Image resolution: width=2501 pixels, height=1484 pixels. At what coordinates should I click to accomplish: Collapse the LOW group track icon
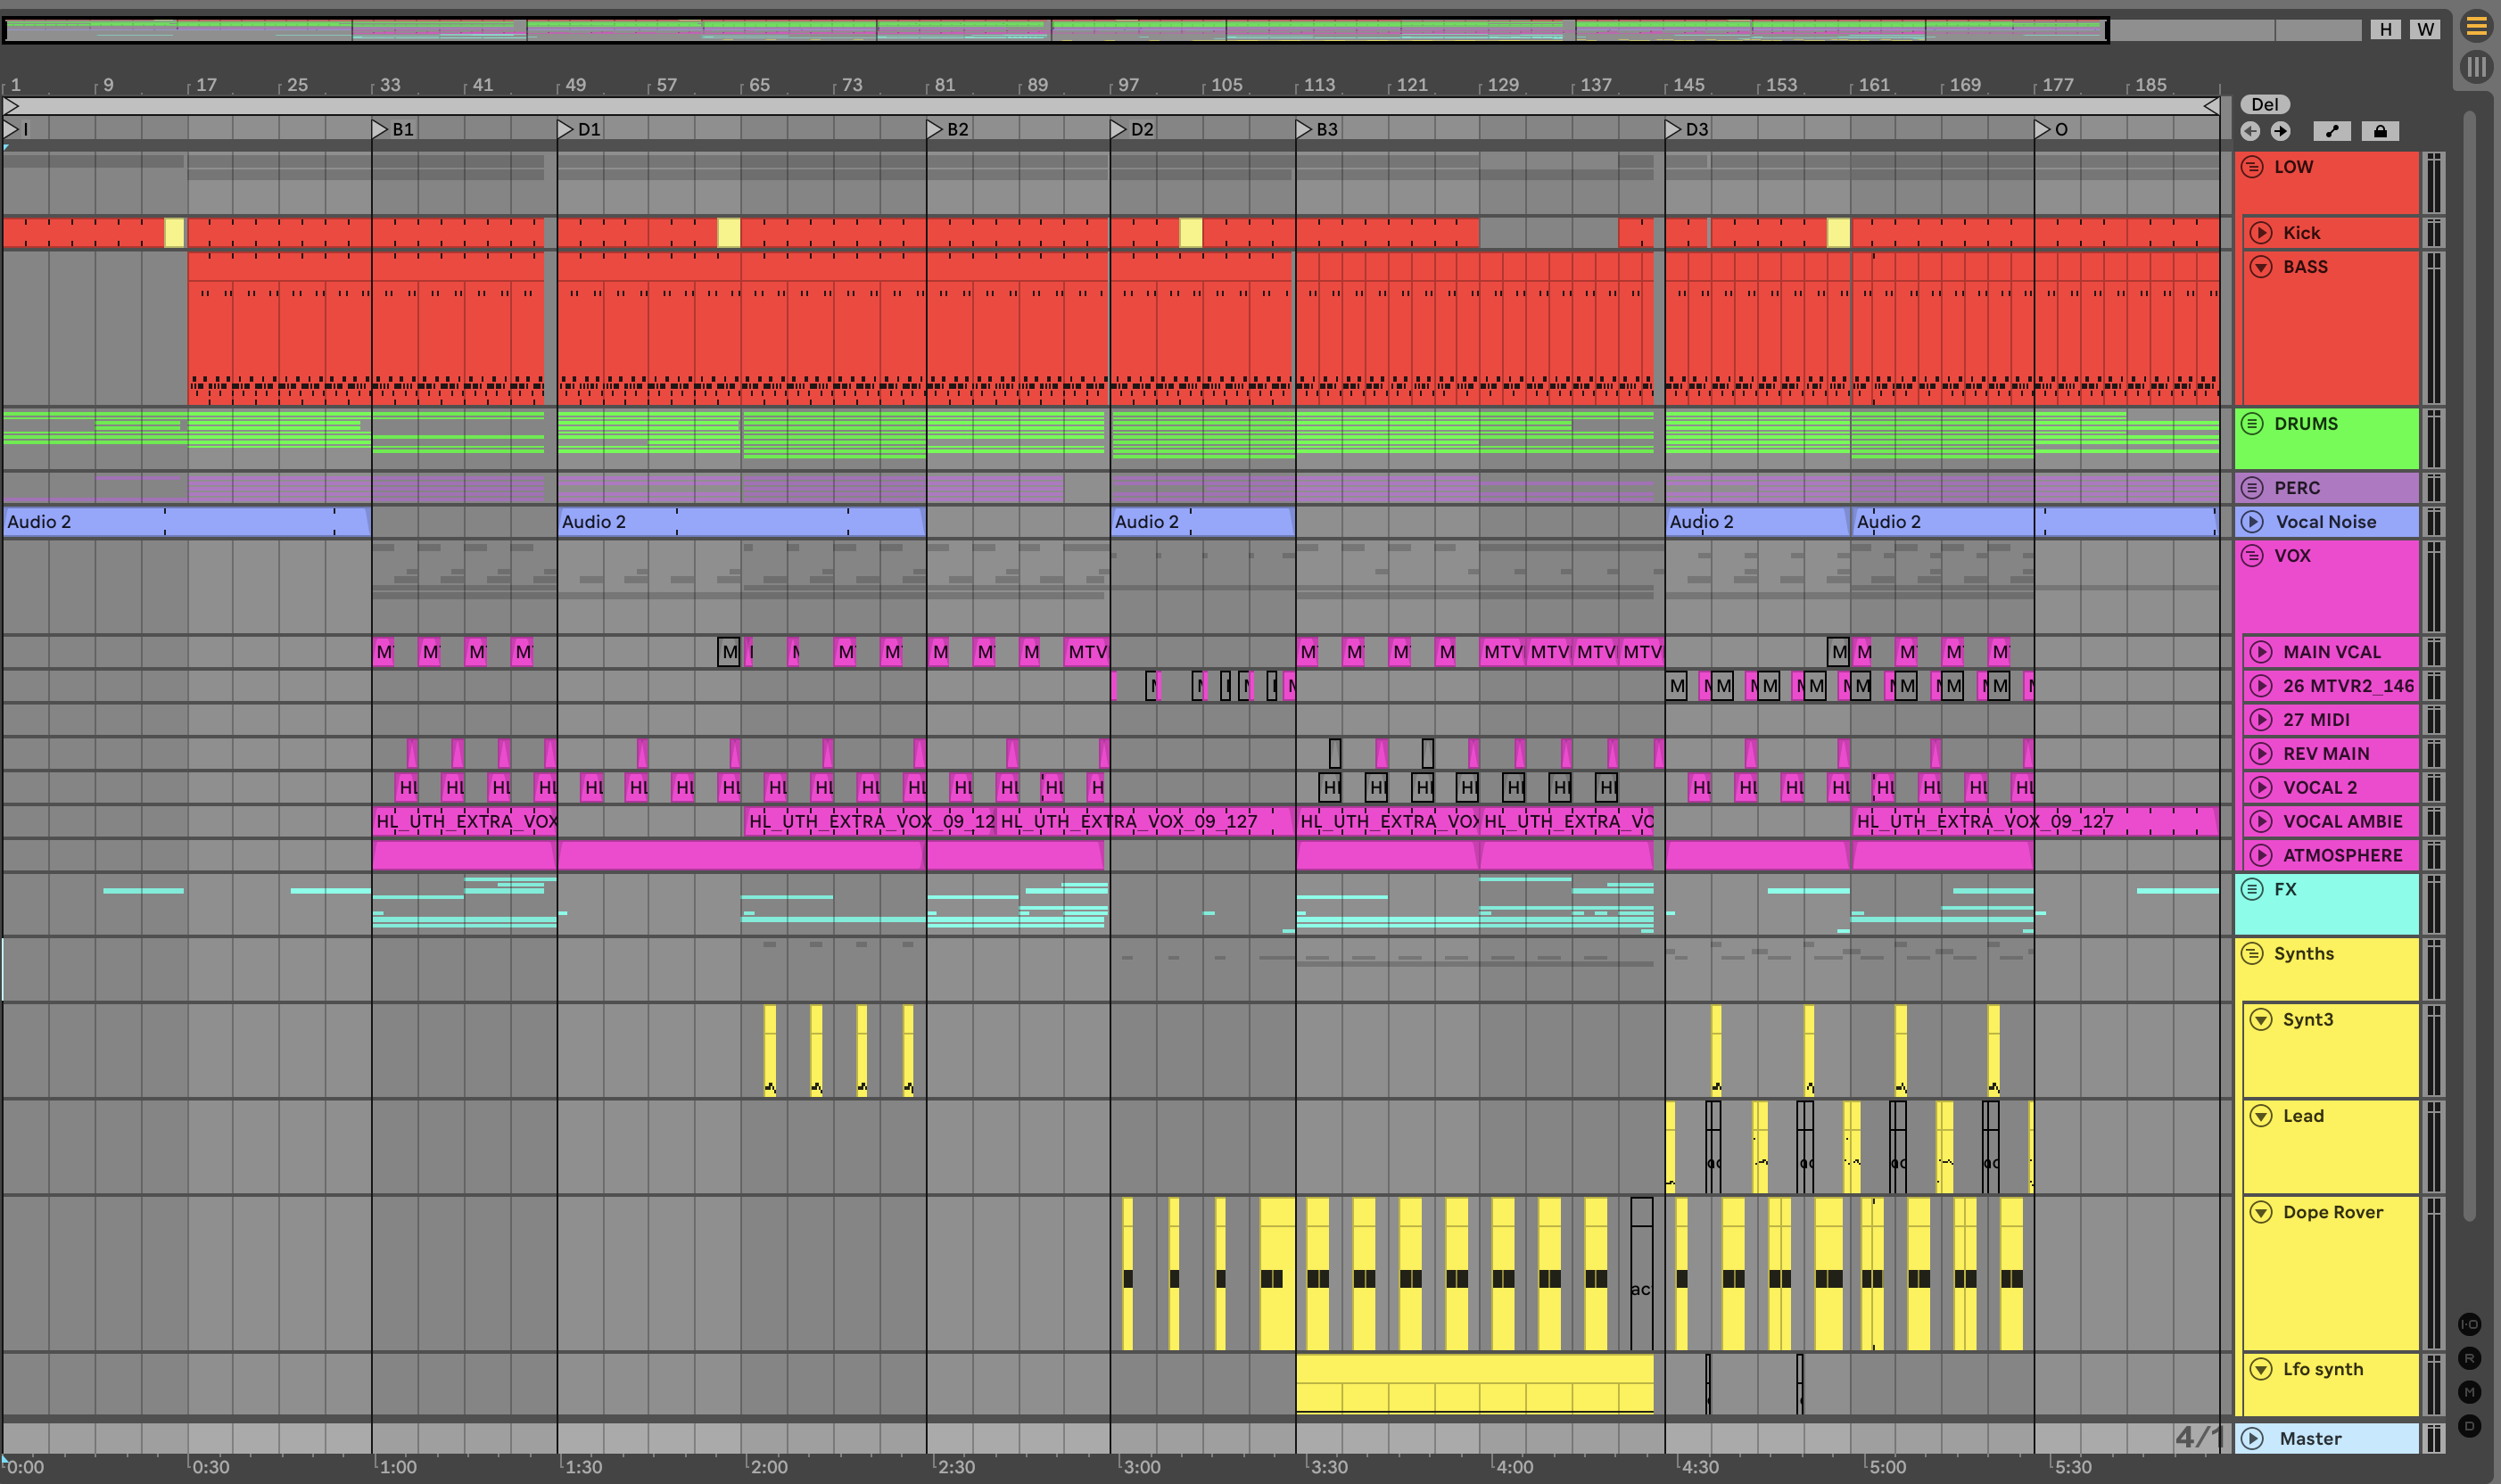(x=2252, y=167)
